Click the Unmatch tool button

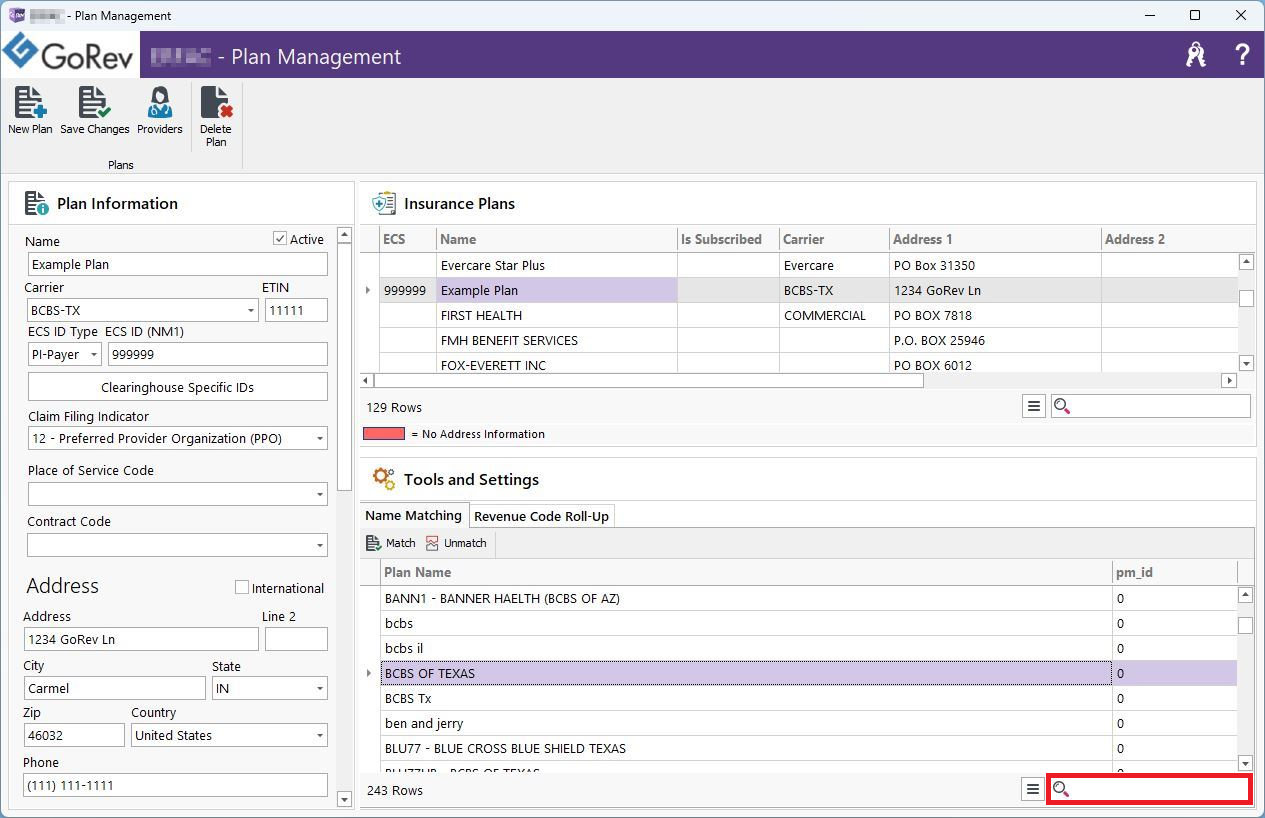tap(456, 543)
